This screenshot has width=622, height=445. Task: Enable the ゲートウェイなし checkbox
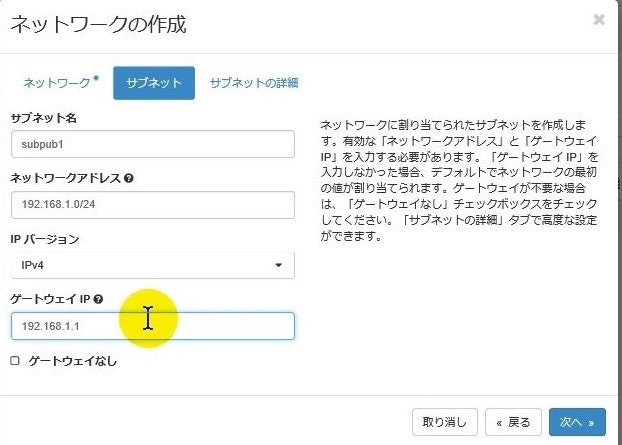pyautogui.click(x=15, y=361)
